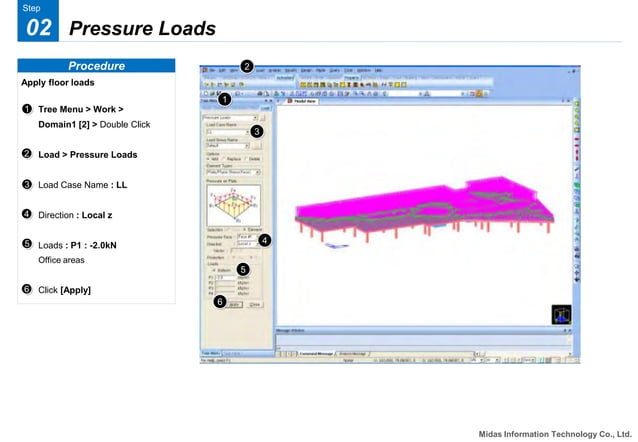Switch to the Analysis Message tab
The width and height of the screenshot is (638, 442).
[x=352, y=354]
